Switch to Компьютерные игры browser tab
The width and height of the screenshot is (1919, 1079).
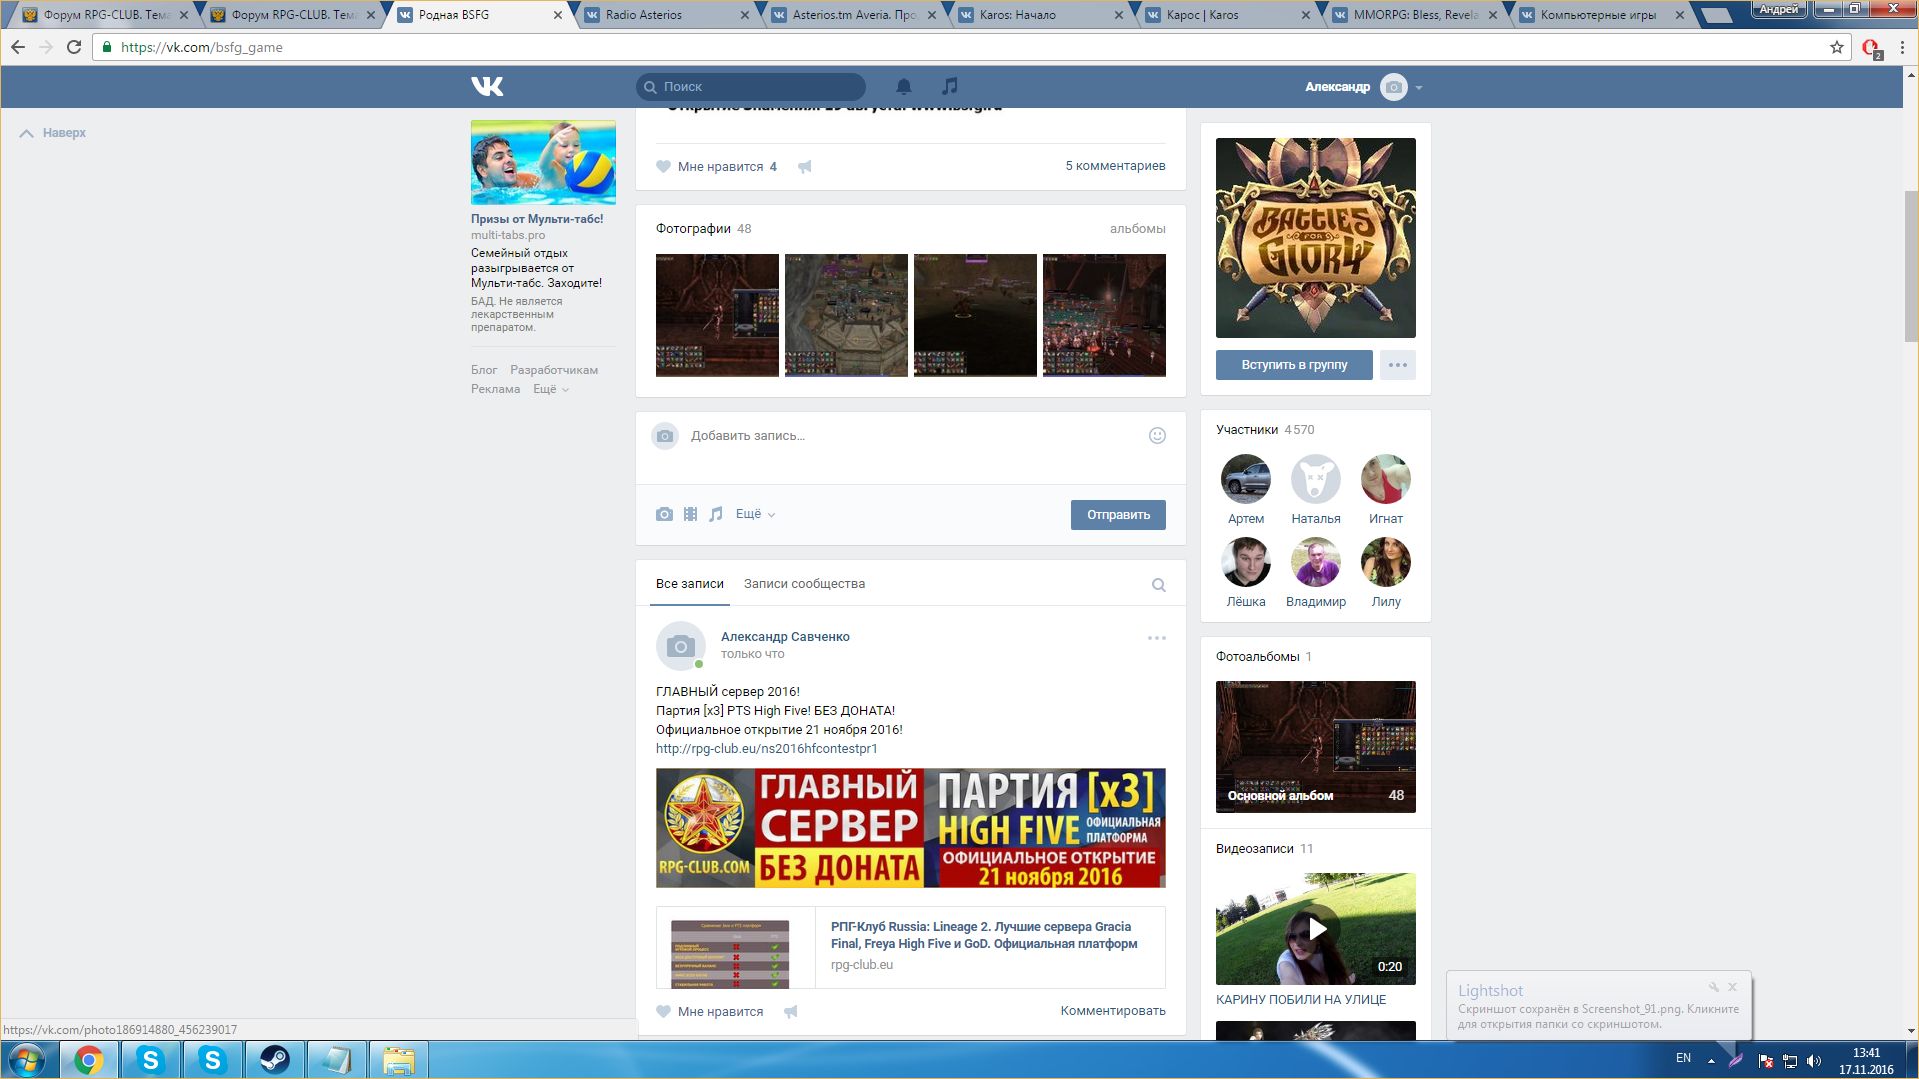[1598, 15]
